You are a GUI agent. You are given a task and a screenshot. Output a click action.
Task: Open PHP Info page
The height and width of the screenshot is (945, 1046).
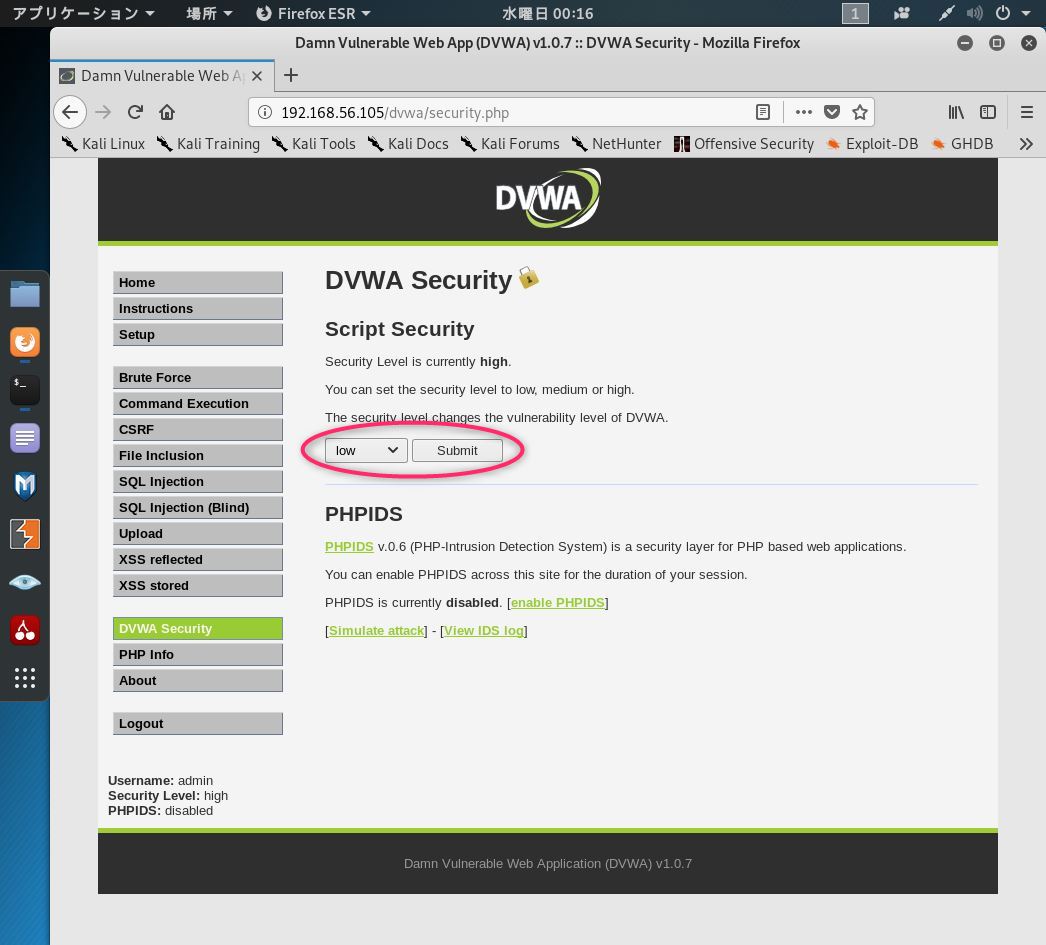[197, 654]
